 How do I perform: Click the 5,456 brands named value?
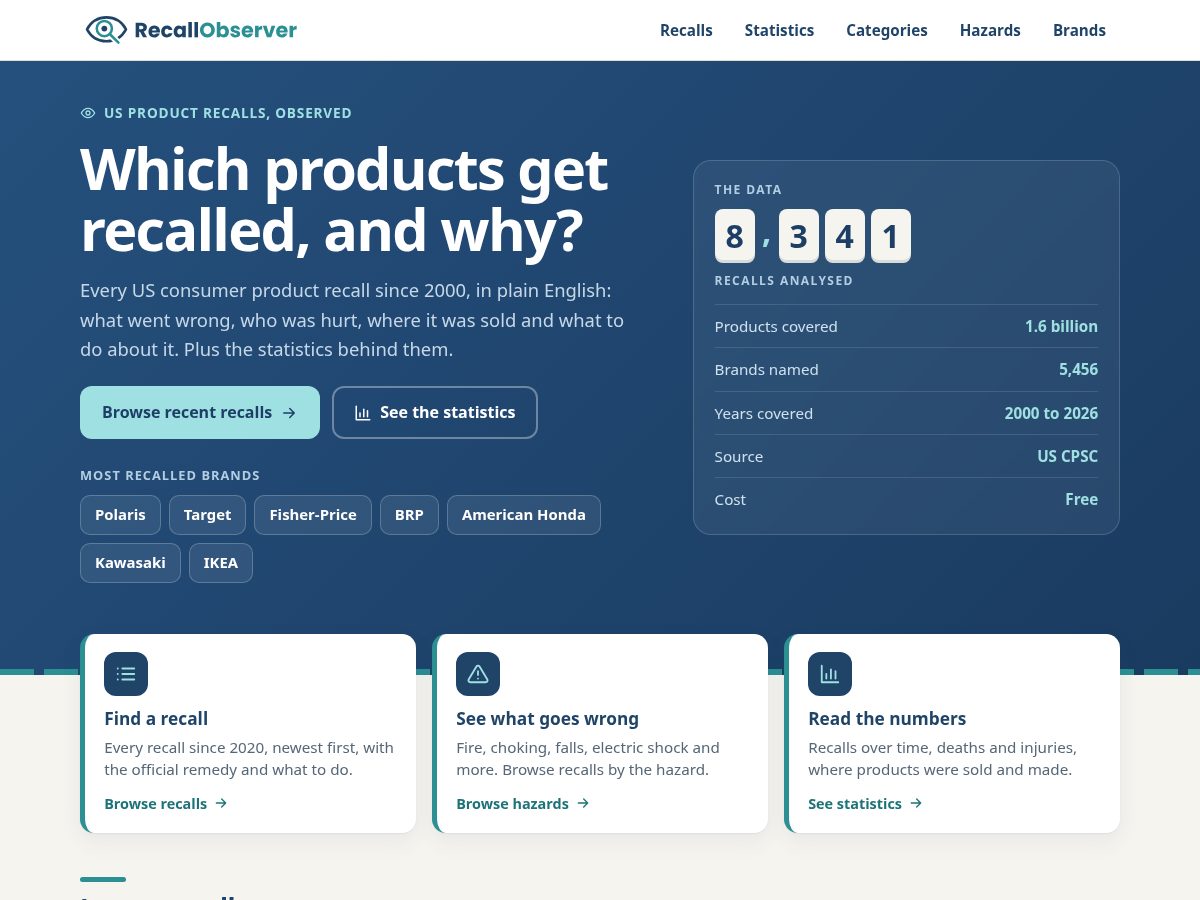(1078, 369)
